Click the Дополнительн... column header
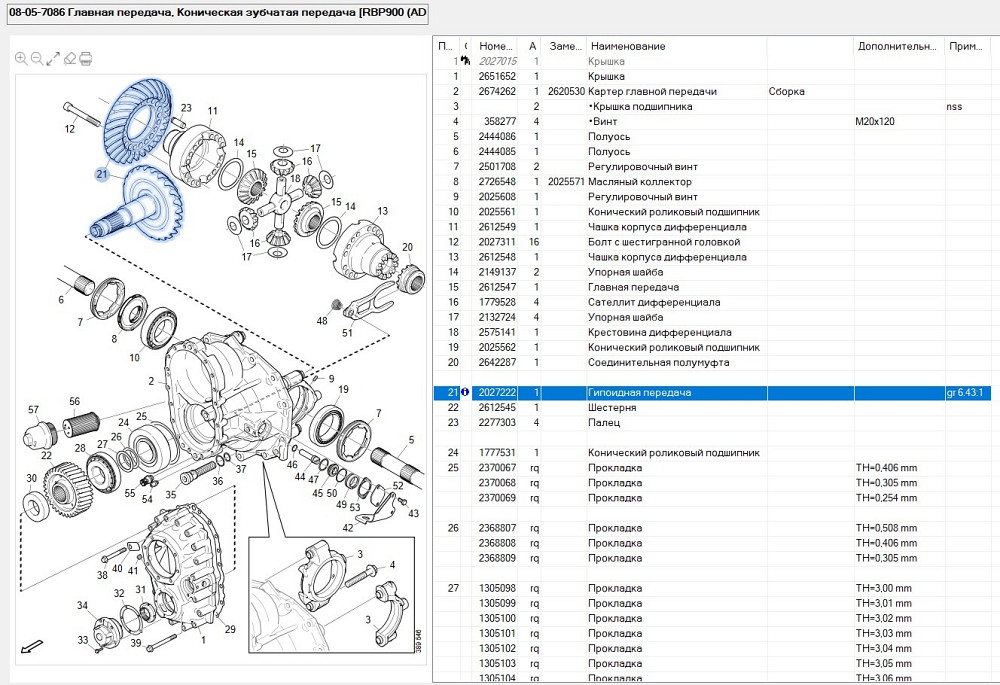 tap(898, 46)
